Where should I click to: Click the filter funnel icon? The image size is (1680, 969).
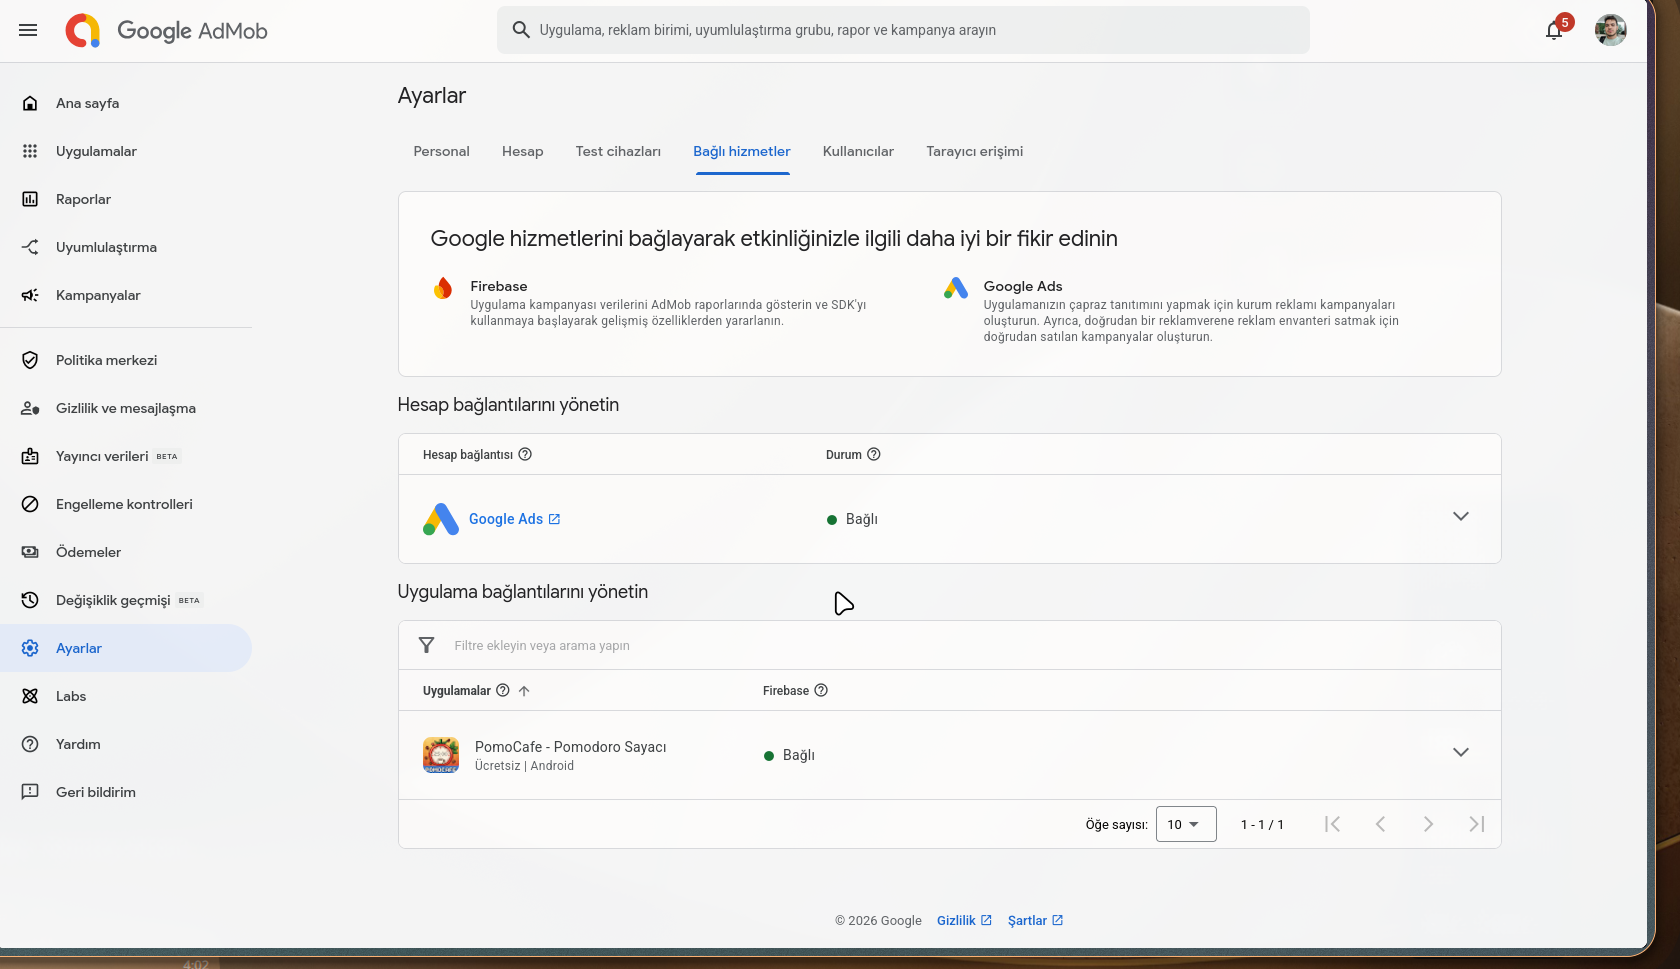426,645
